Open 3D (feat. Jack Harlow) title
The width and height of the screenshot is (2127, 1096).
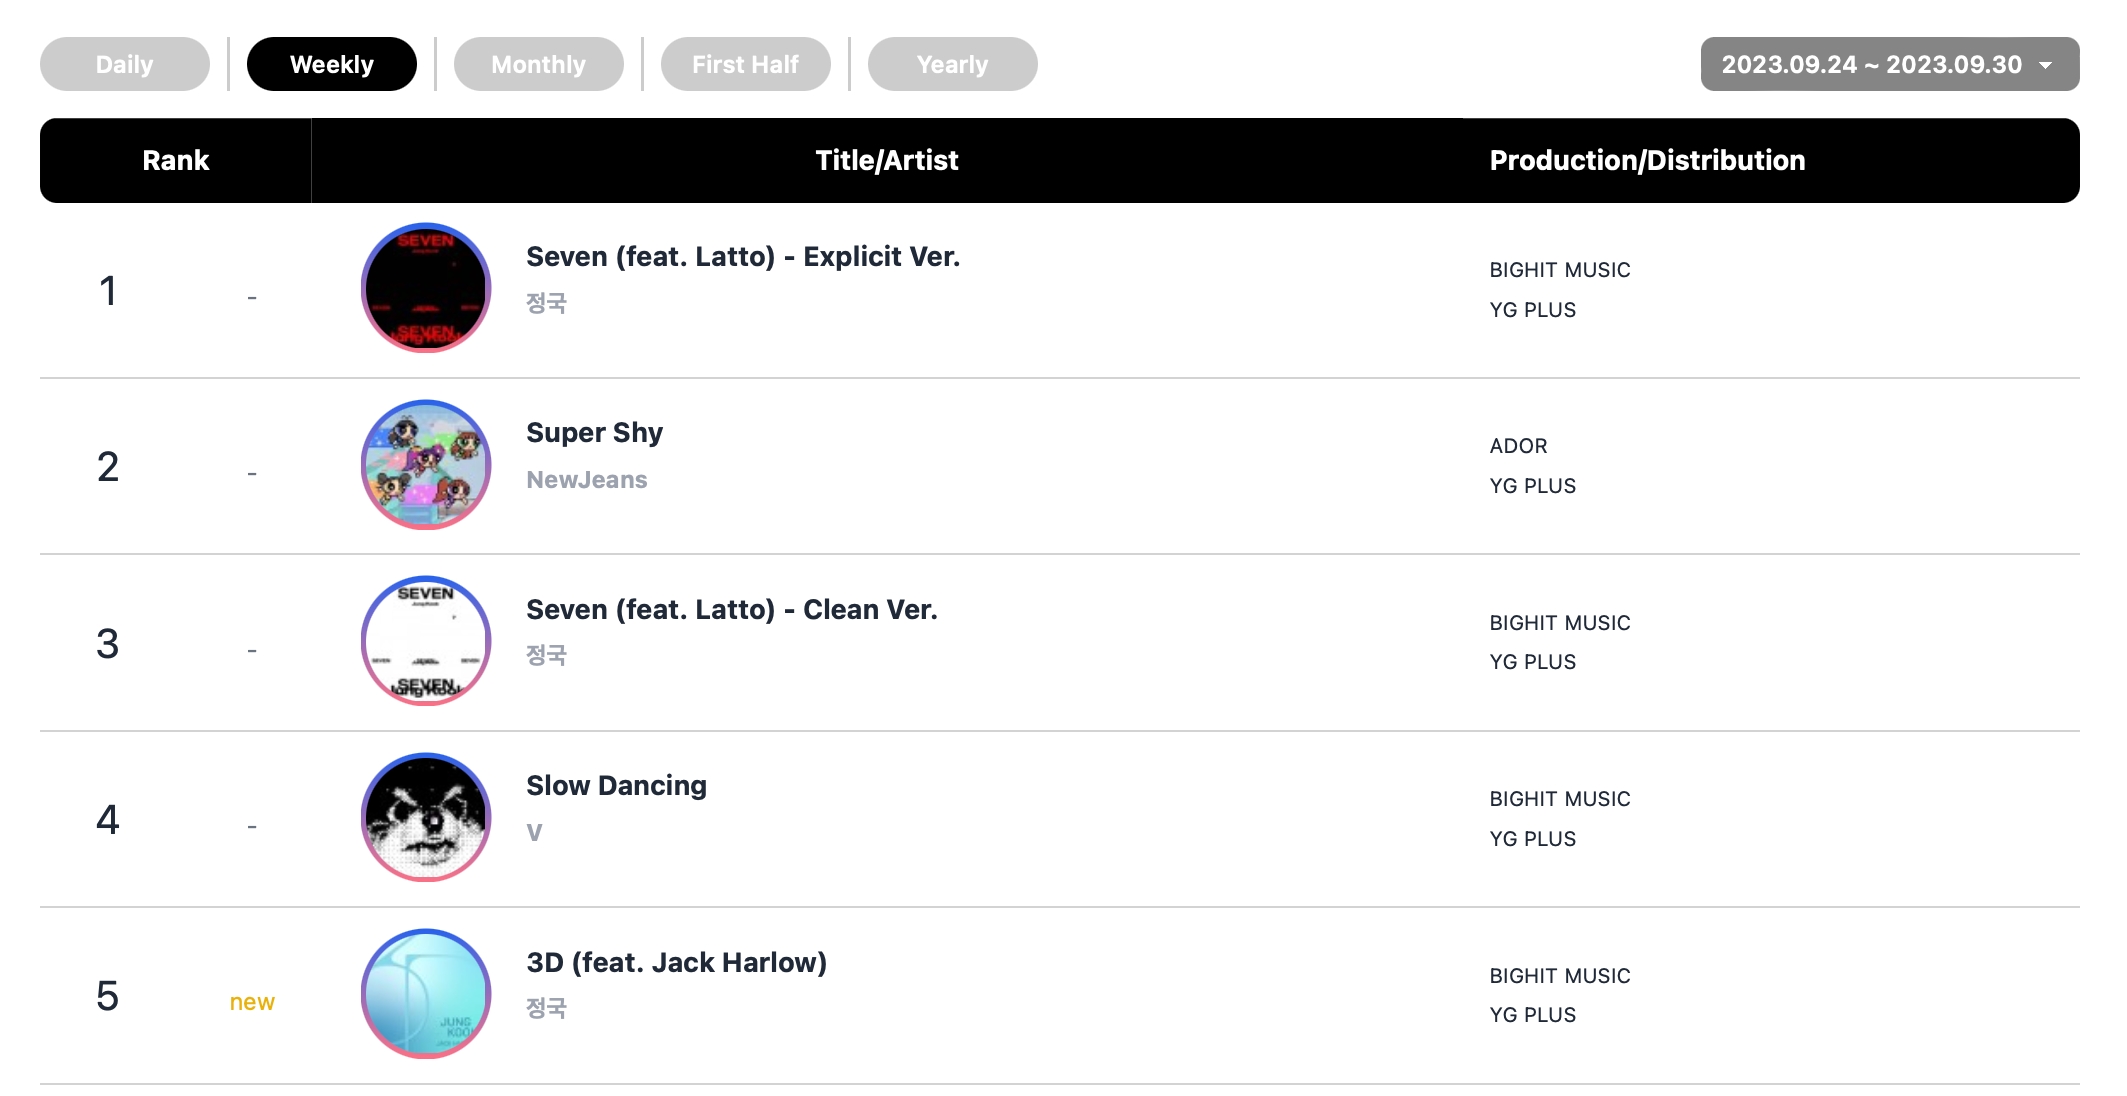[676, 963]
